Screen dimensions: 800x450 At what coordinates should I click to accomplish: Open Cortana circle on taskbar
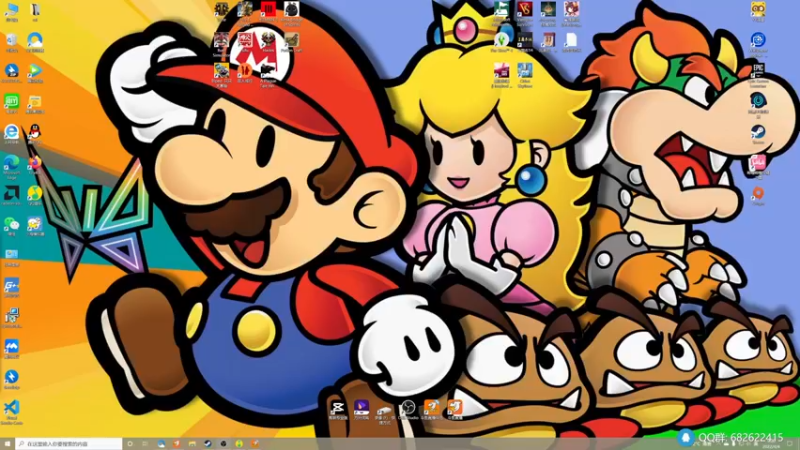click(130, 444)
